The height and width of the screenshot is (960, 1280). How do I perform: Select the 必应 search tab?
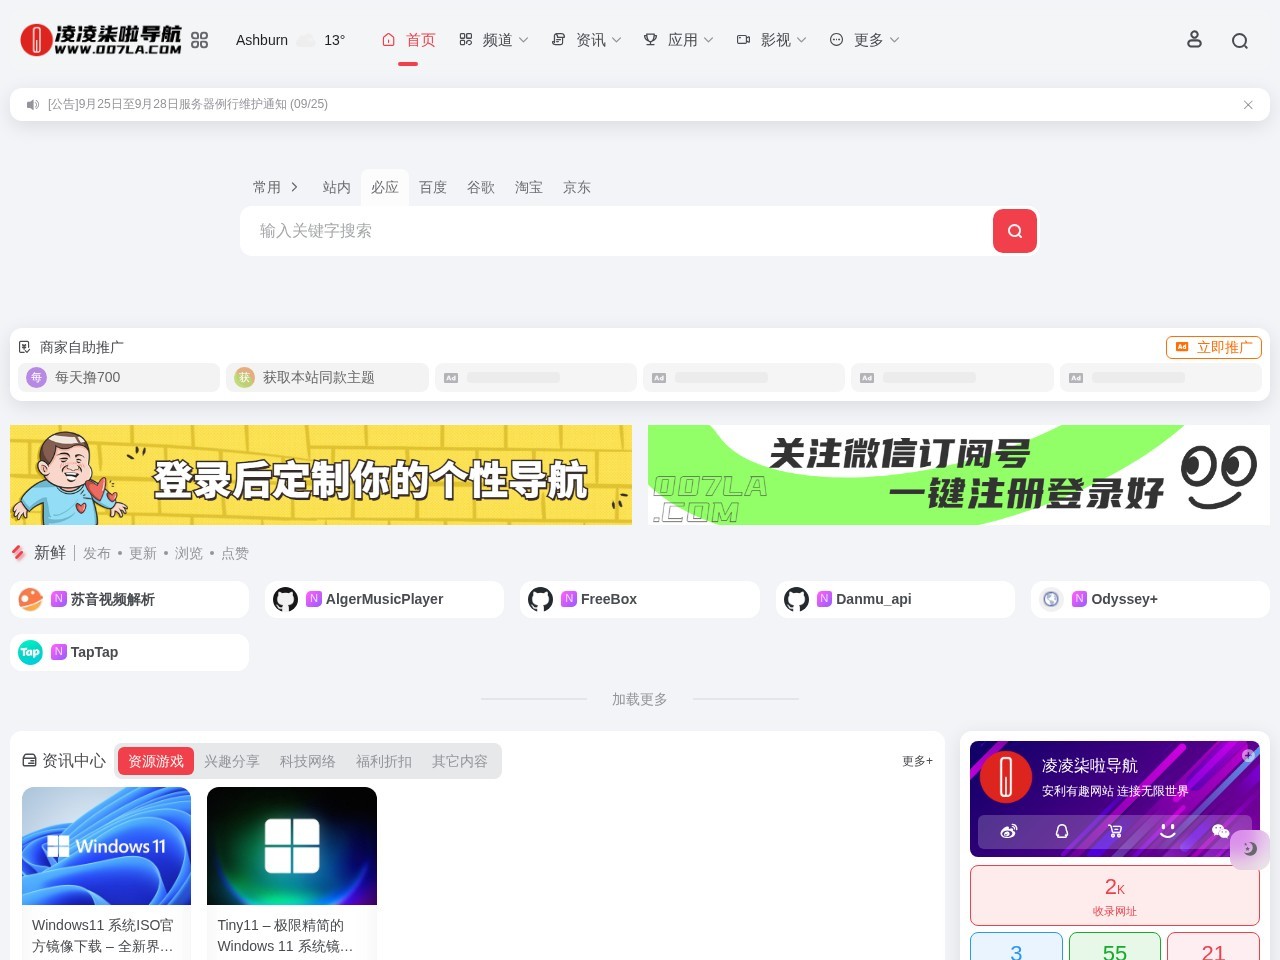385,187
